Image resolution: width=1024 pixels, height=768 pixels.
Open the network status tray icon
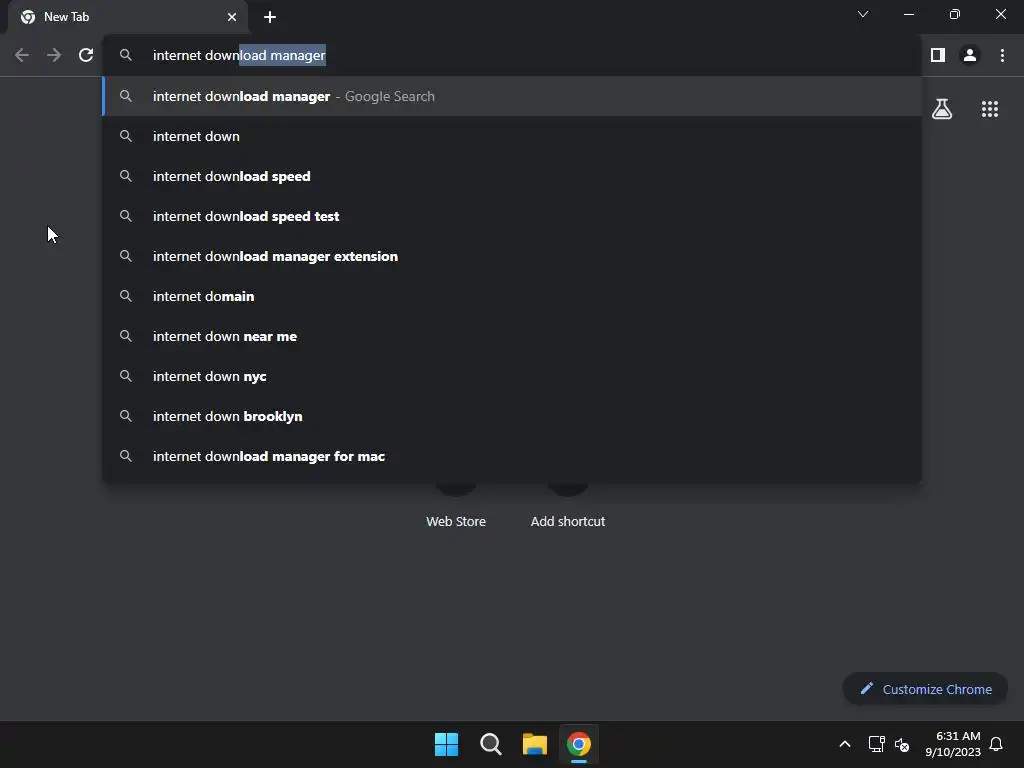point(876,744)
